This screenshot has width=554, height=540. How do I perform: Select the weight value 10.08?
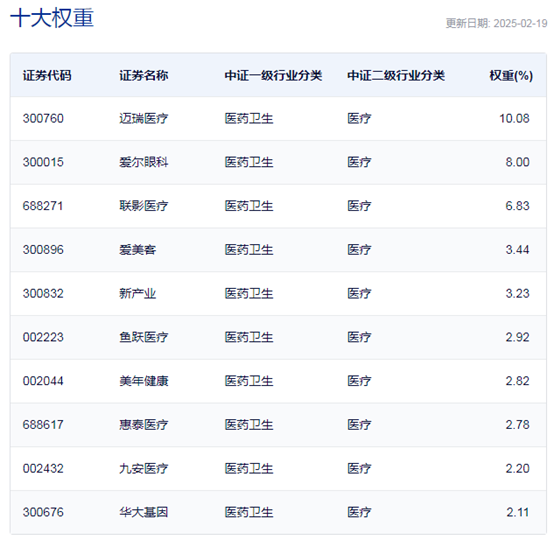click(514, 118)
